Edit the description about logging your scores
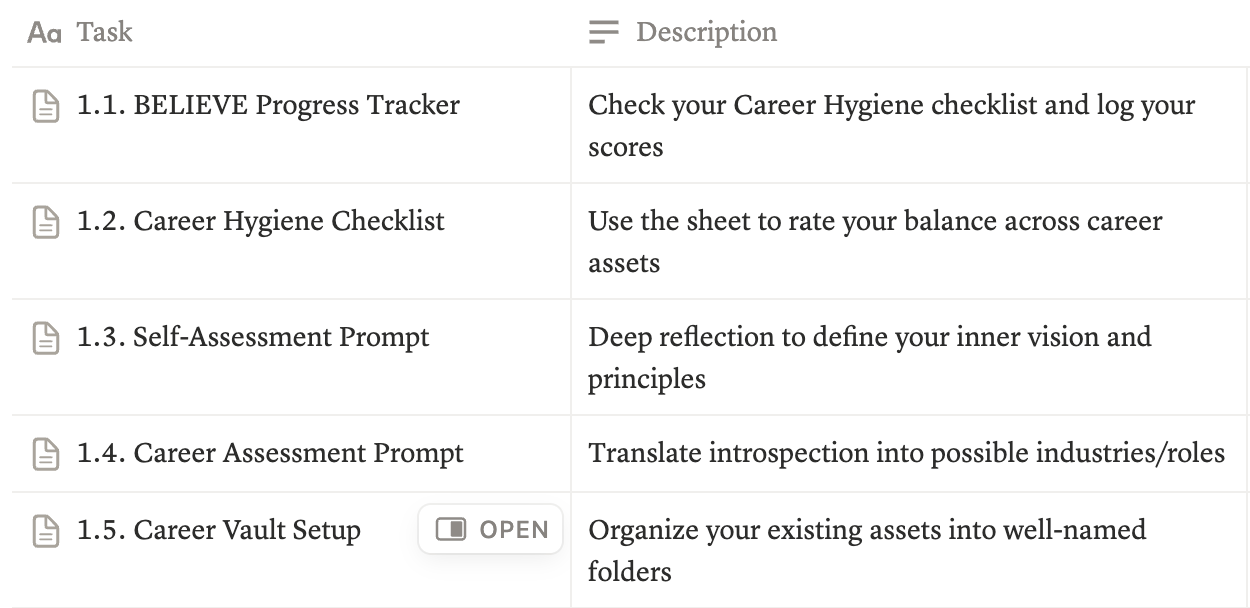The height and width of the screenshot is (608, 1250). [x=890, y=126]
